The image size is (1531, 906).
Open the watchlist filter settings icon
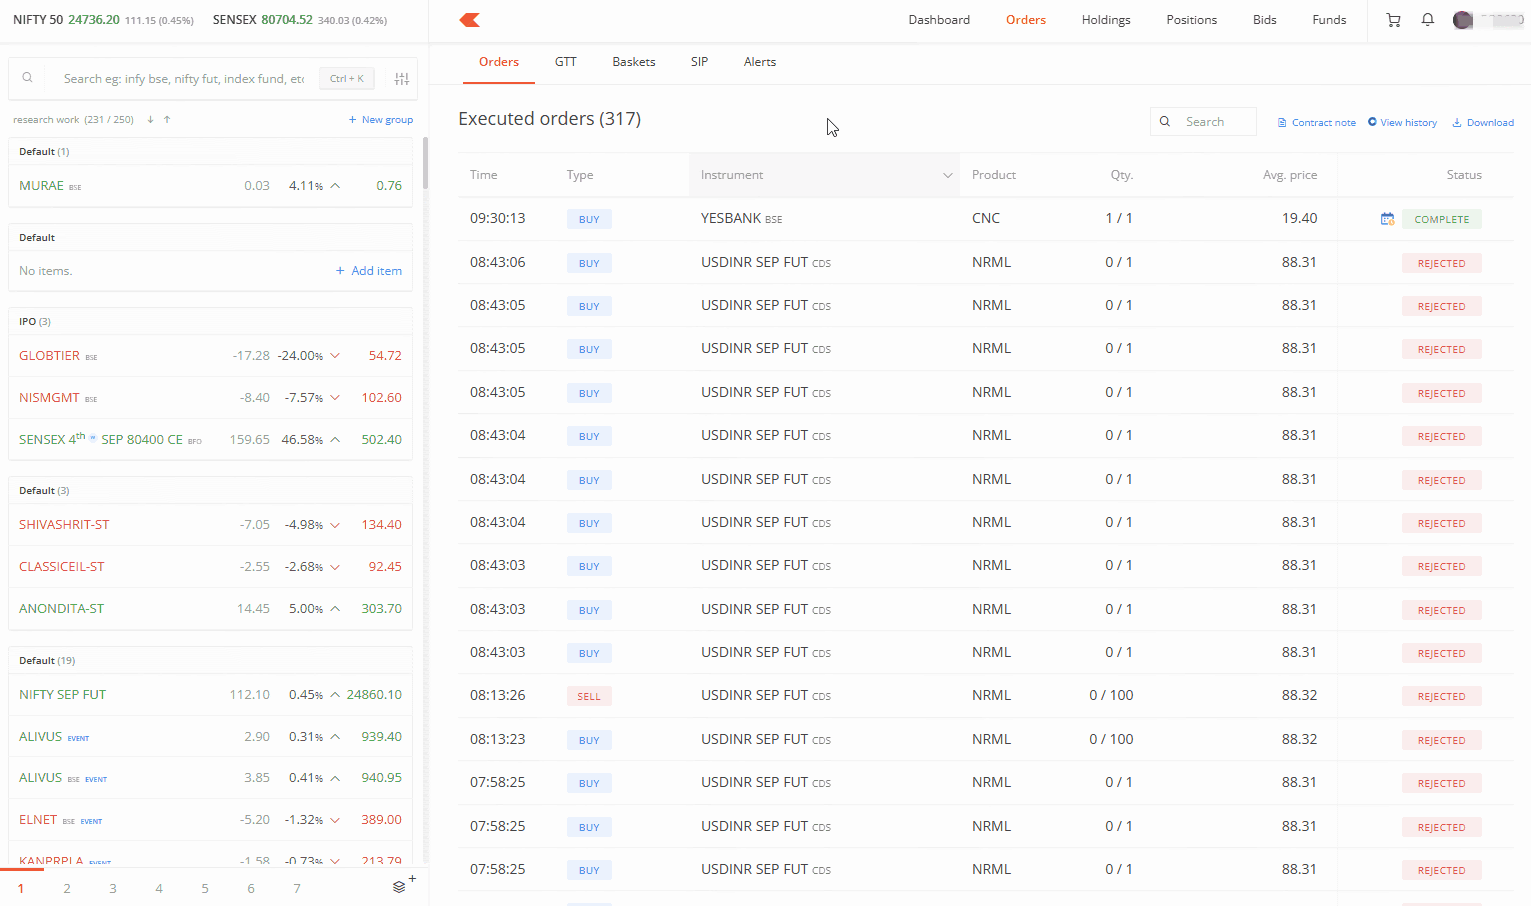point(402,79)
